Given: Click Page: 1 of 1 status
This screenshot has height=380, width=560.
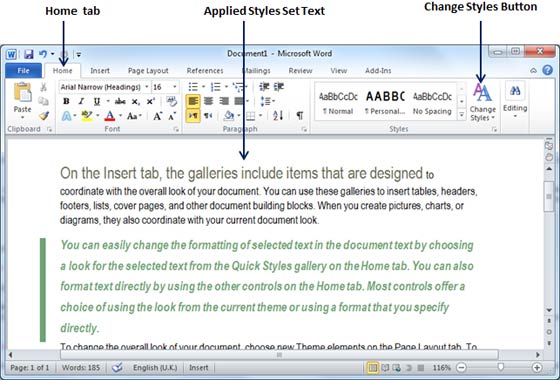Looking at the screenshot, I should [x=30, y=368].
